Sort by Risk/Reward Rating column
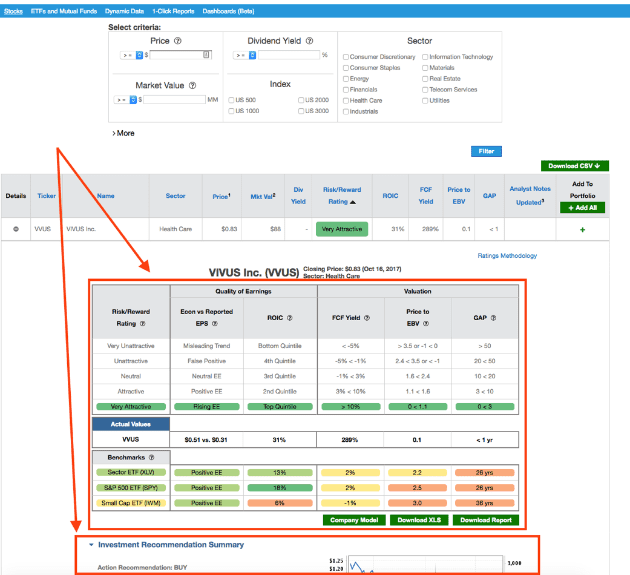 (x=342, y=196)
